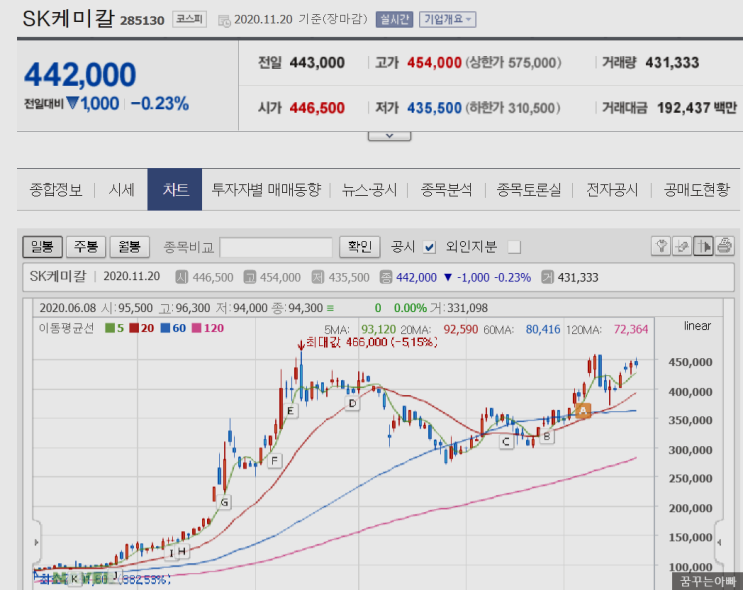Click the high price 454,000 in summary
The height and width of the screenshot is (590, 743).
click(435, 63)
